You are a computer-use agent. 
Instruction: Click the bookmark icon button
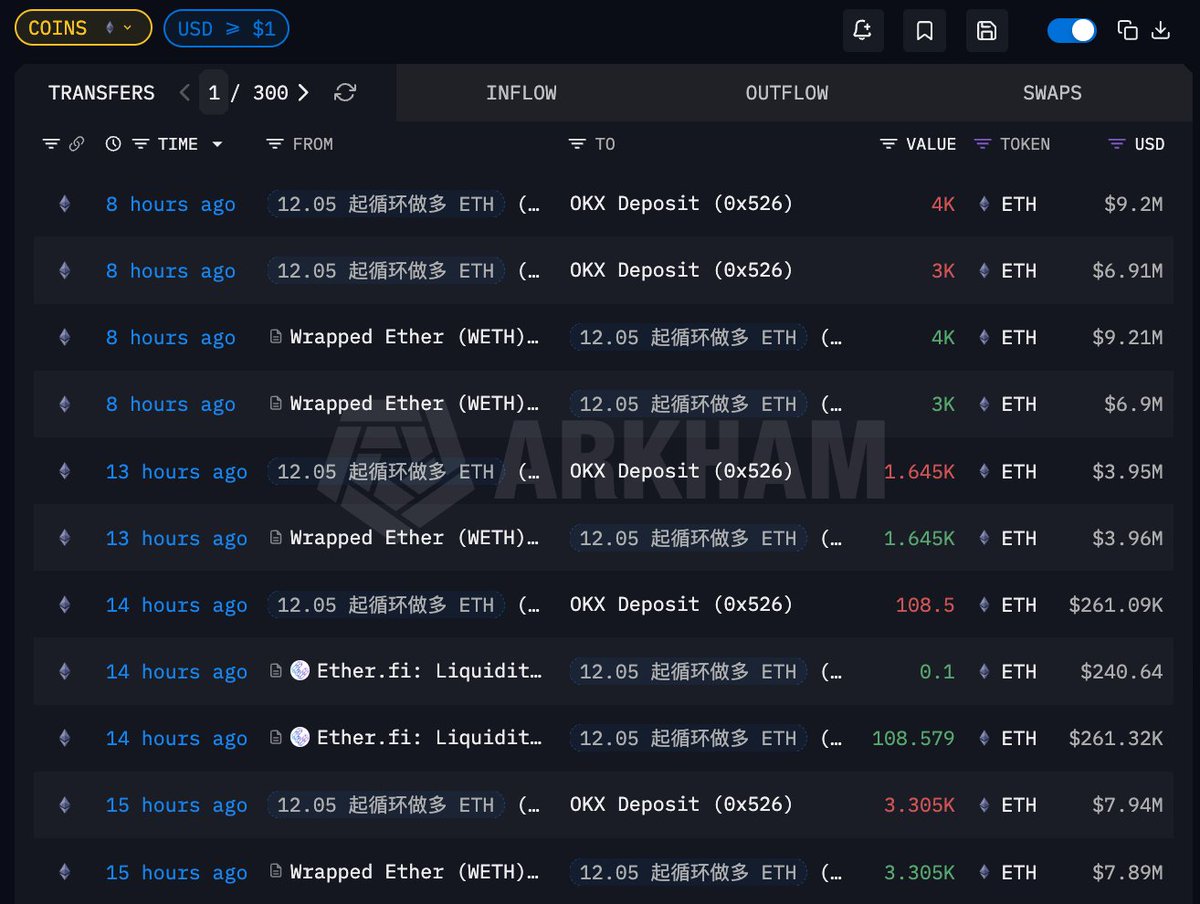click(x=925, y=30)
